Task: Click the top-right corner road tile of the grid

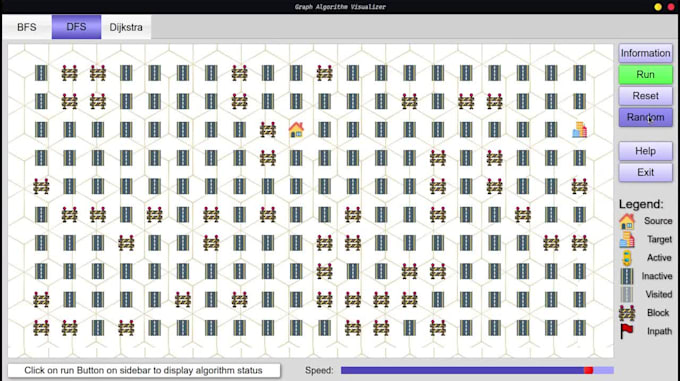Action: pos(579,73)
